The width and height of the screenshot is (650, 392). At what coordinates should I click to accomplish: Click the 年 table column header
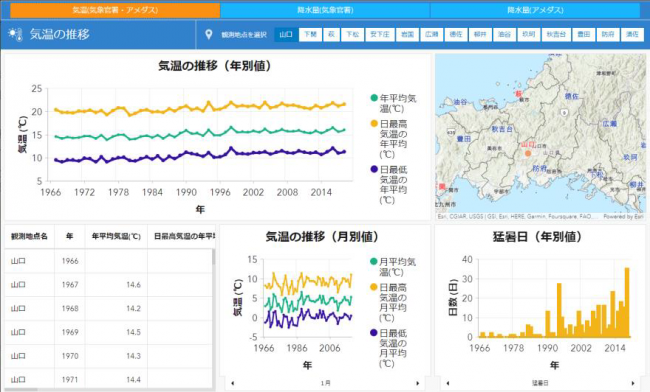point(69,236)
